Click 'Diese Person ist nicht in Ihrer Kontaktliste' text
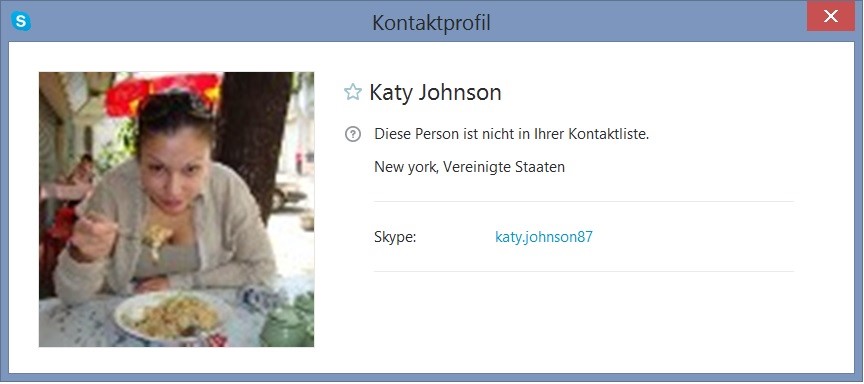The image size is (864, 384). click(511, 134)
